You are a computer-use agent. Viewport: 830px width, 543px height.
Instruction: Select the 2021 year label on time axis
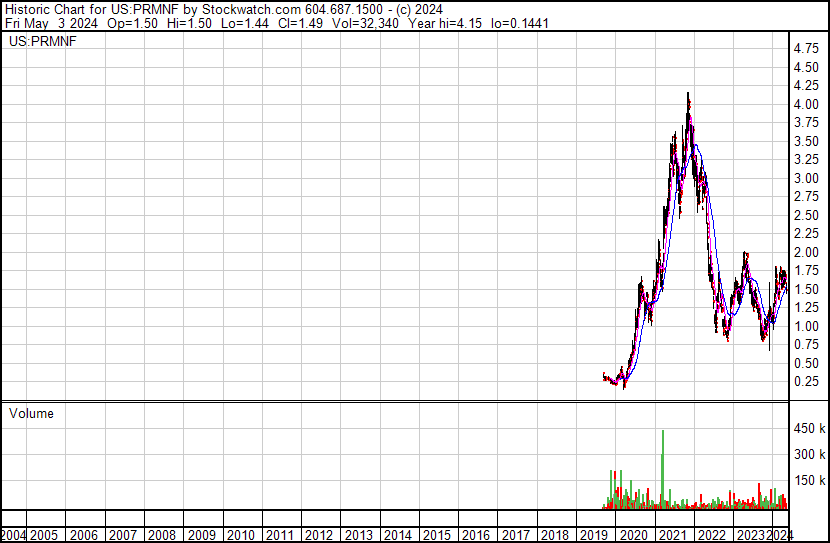[670, 534]
